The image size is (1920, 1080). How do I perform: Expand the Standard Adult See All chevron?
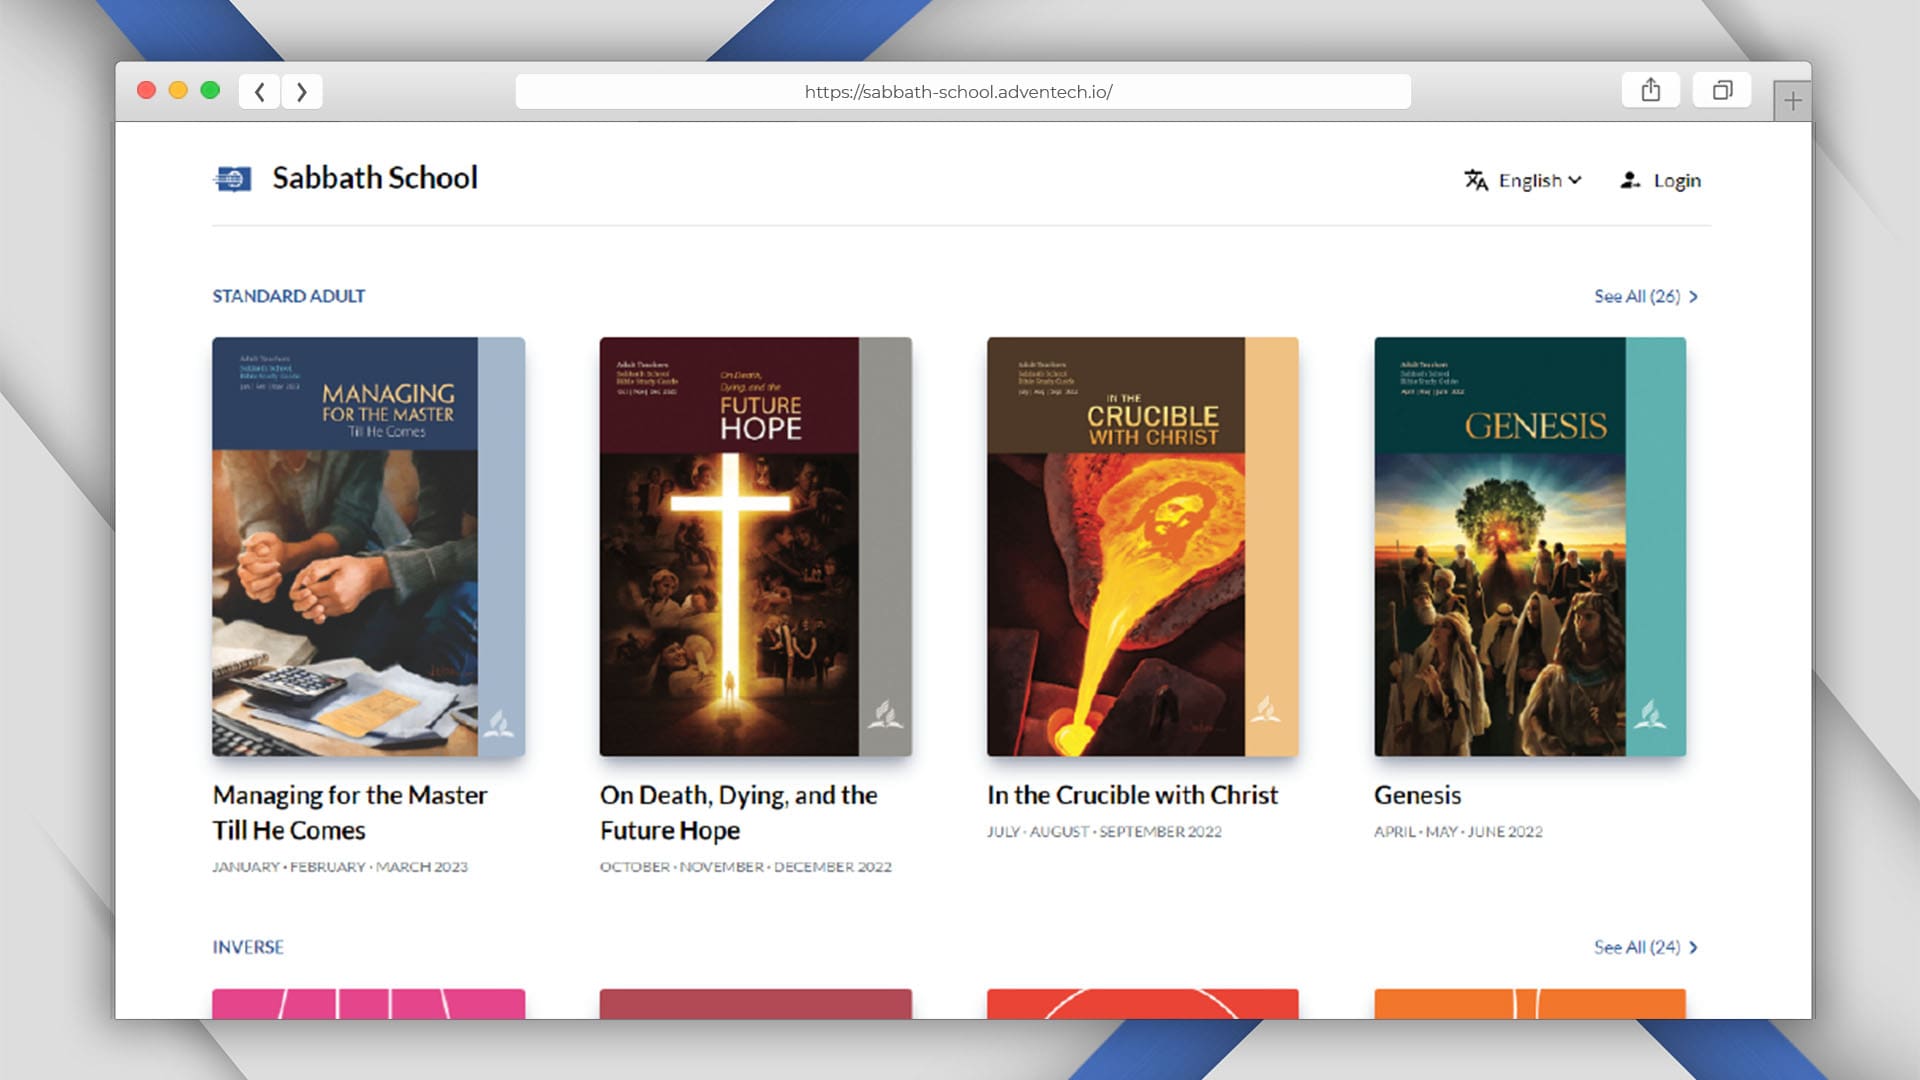click(1694, 296)
